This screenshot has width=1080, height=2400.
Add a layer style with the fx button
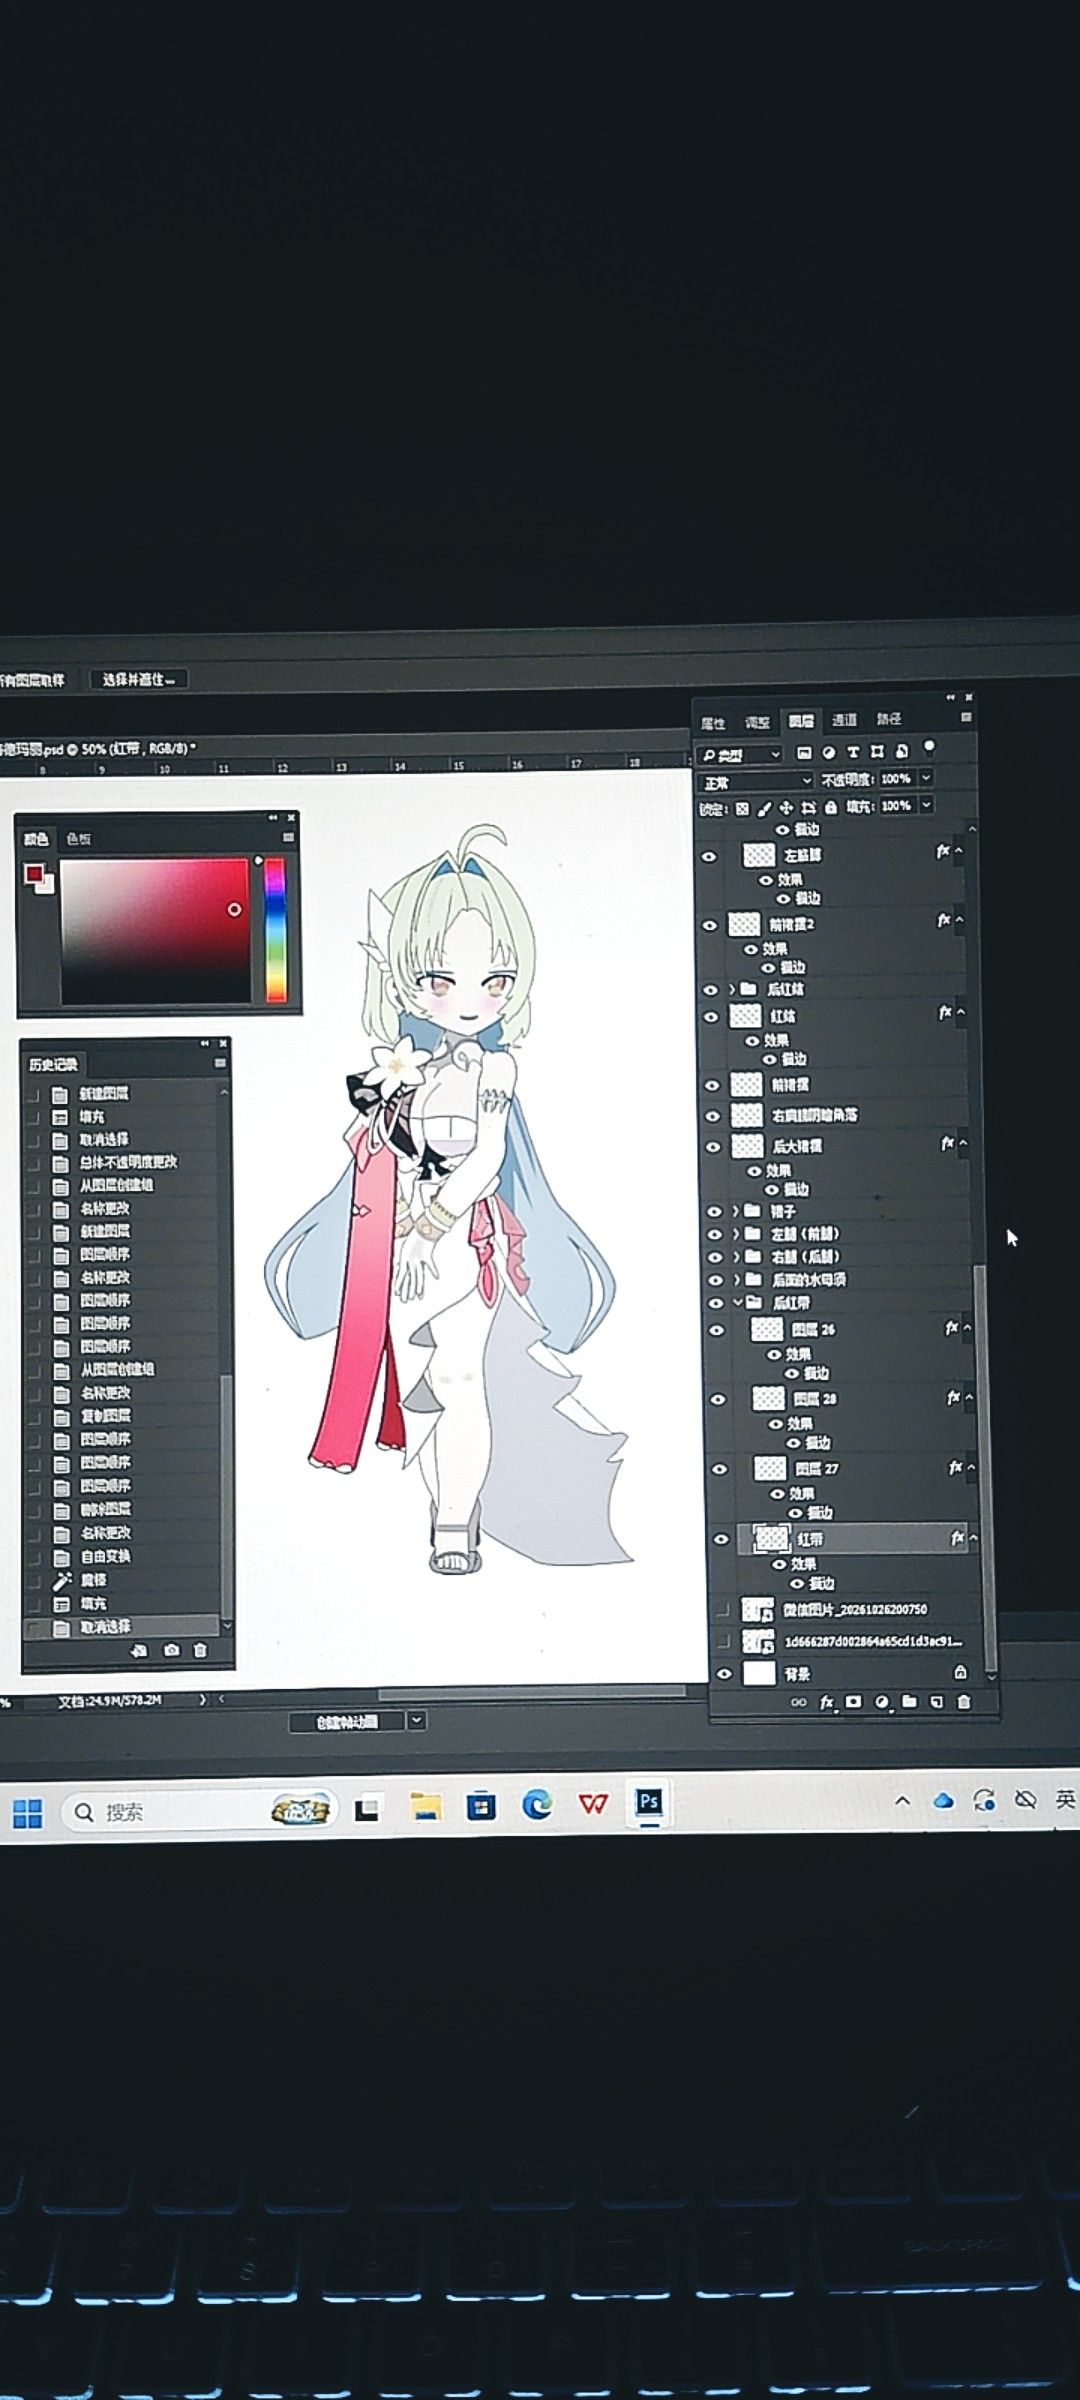(826, 1702)
